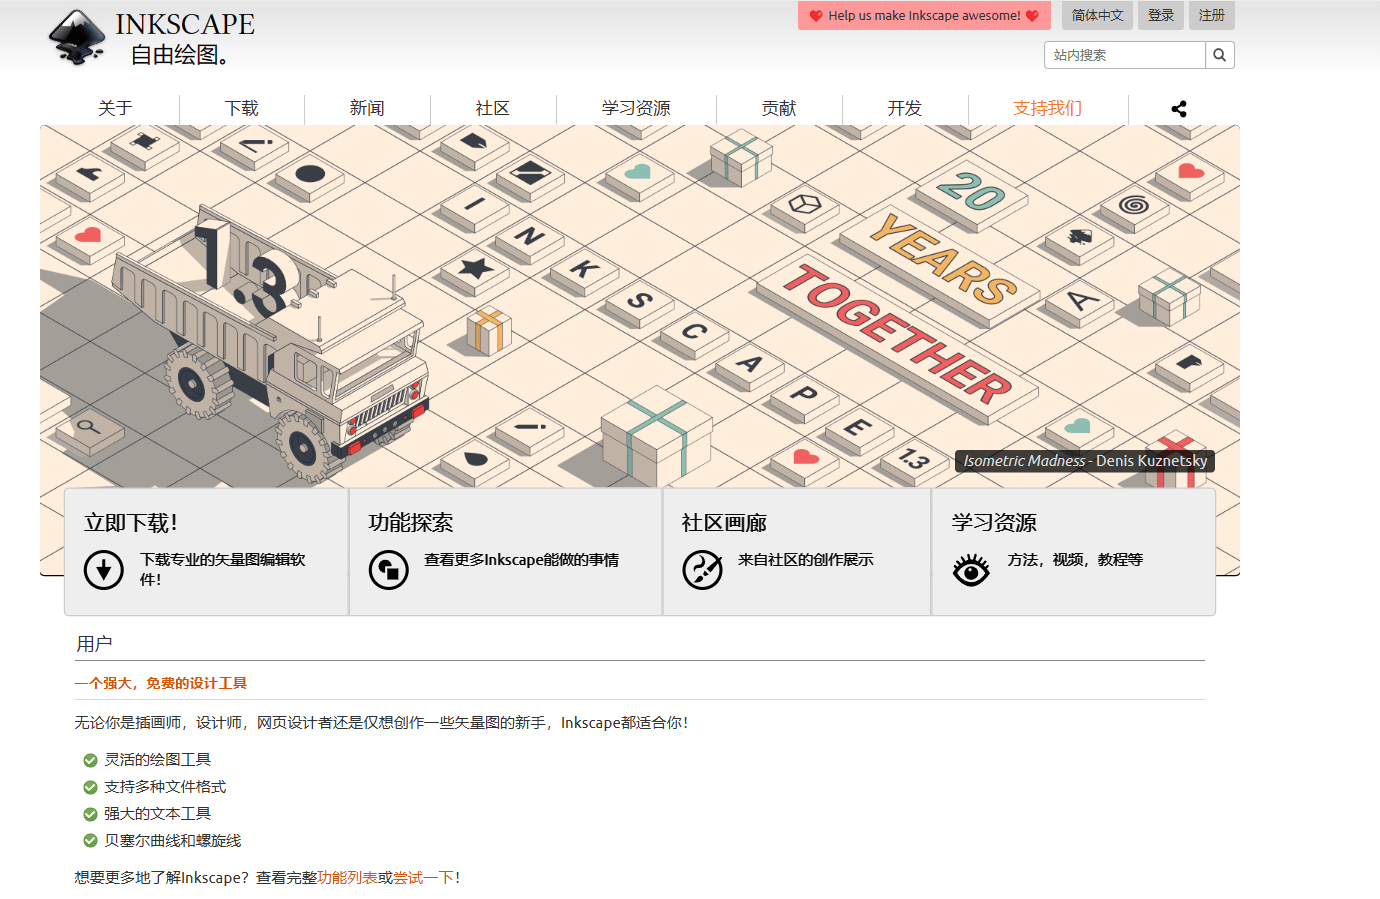Click the 查看更多Inkscape能做的事情 text
1380x899 pixels.
tap(521, 560)
